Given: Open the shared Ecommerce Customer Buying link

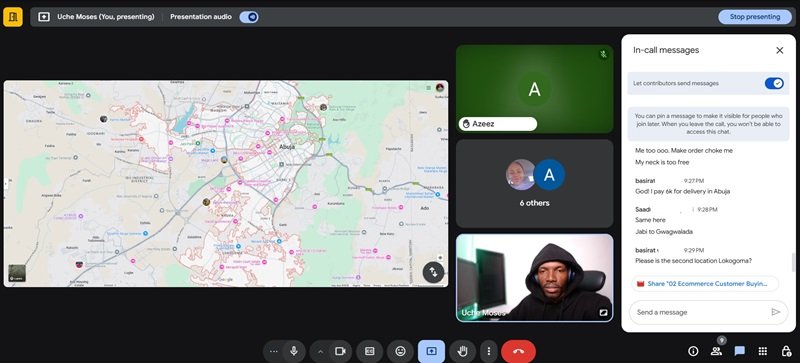Looking at the screenshot, I should coord(705,283).
